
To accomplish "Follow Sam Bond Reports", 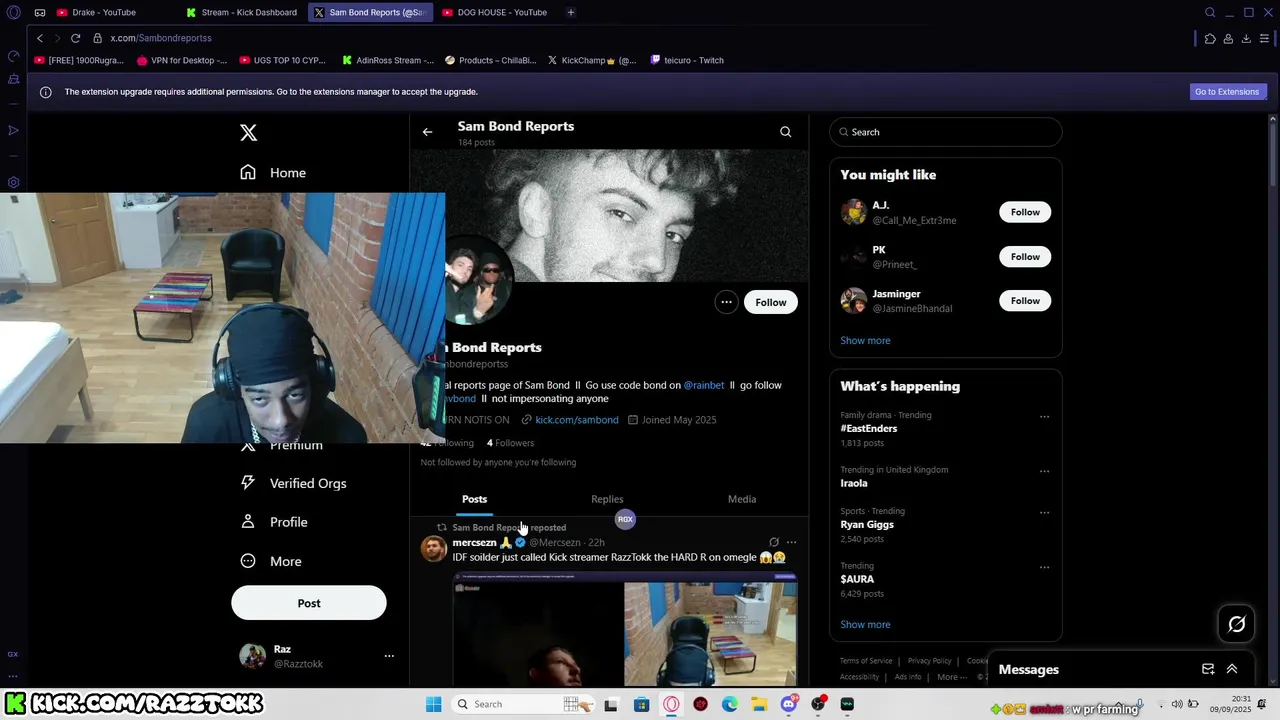I will point(771,302).
